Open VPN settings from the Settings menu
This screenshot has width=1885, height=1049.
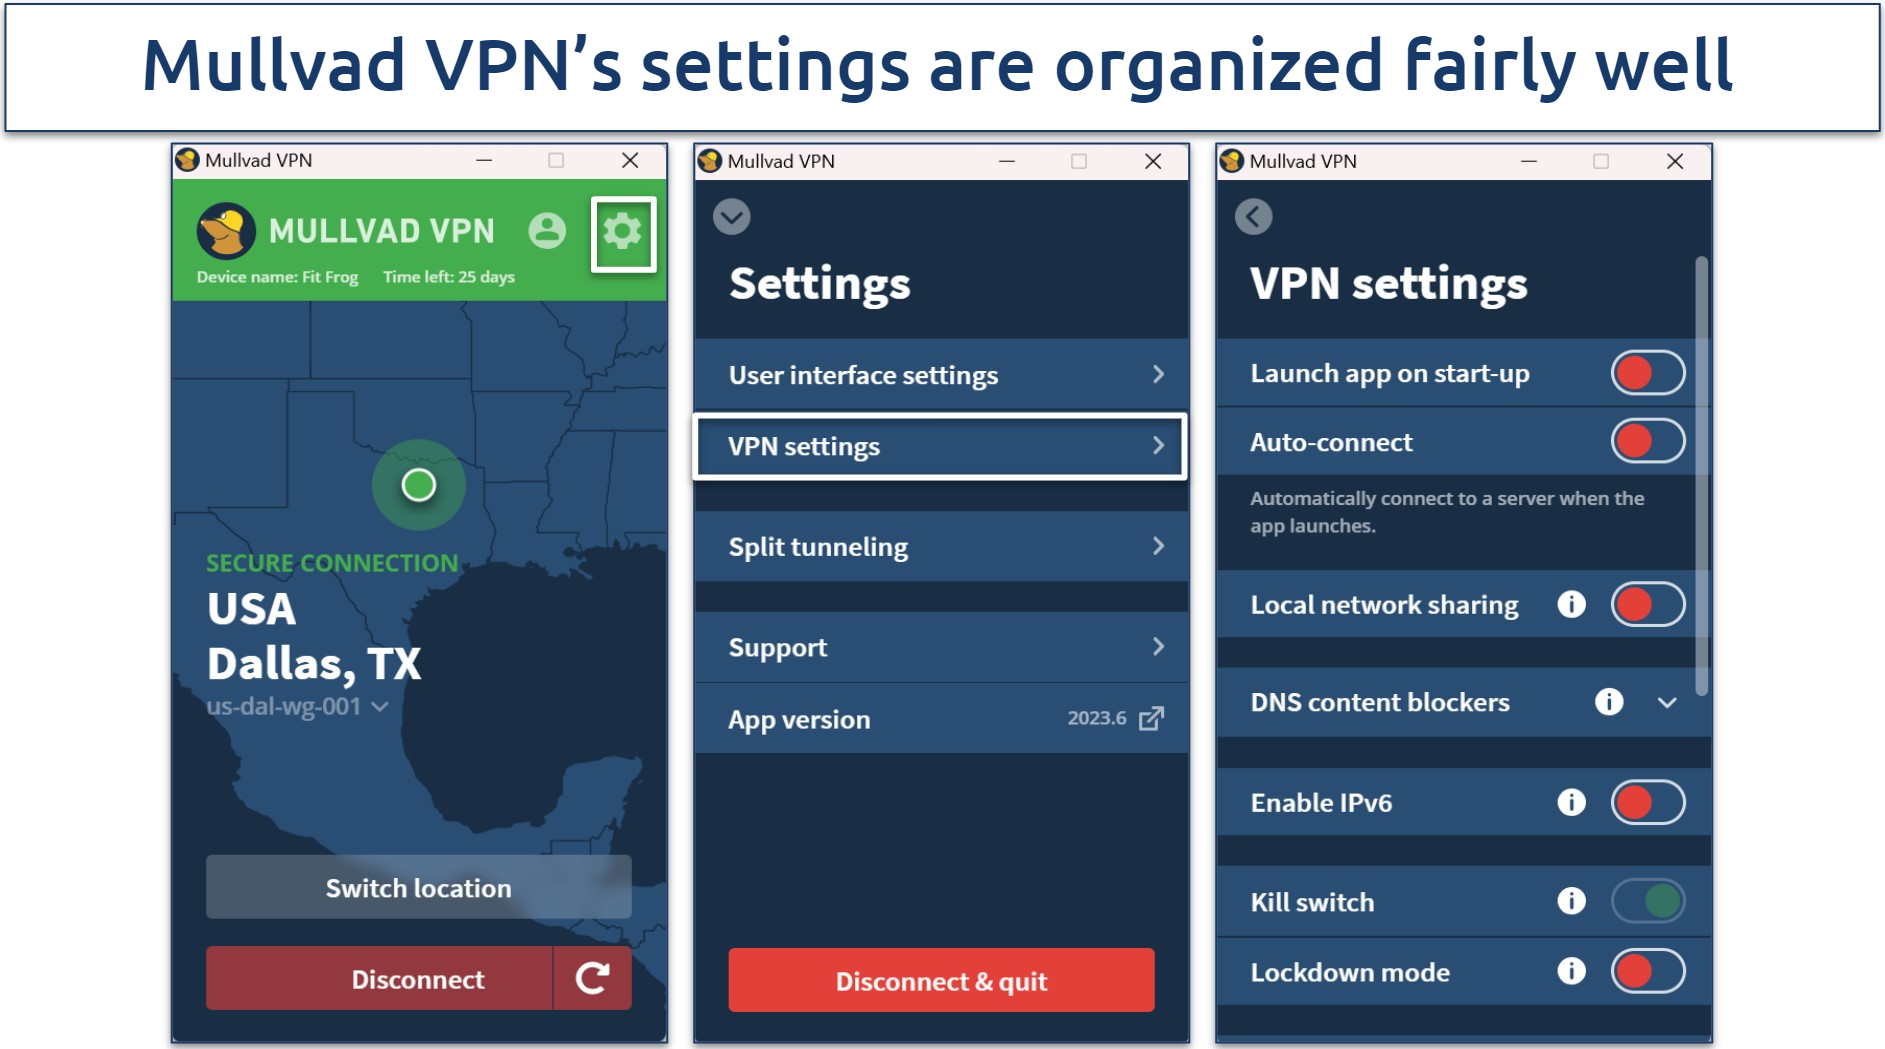pyautogui.click(x=938, y=446)
